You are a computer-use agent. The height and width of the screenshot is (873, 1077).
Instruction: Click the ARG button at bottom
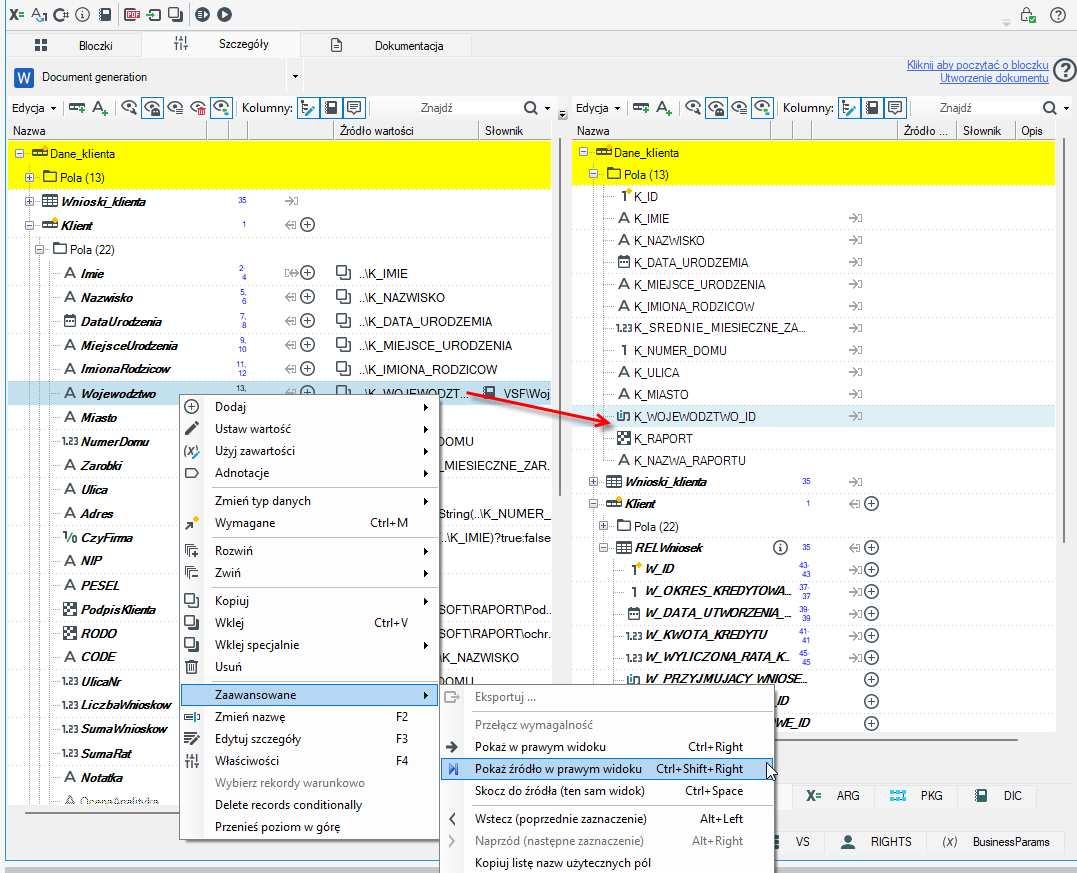pos(833,795)
